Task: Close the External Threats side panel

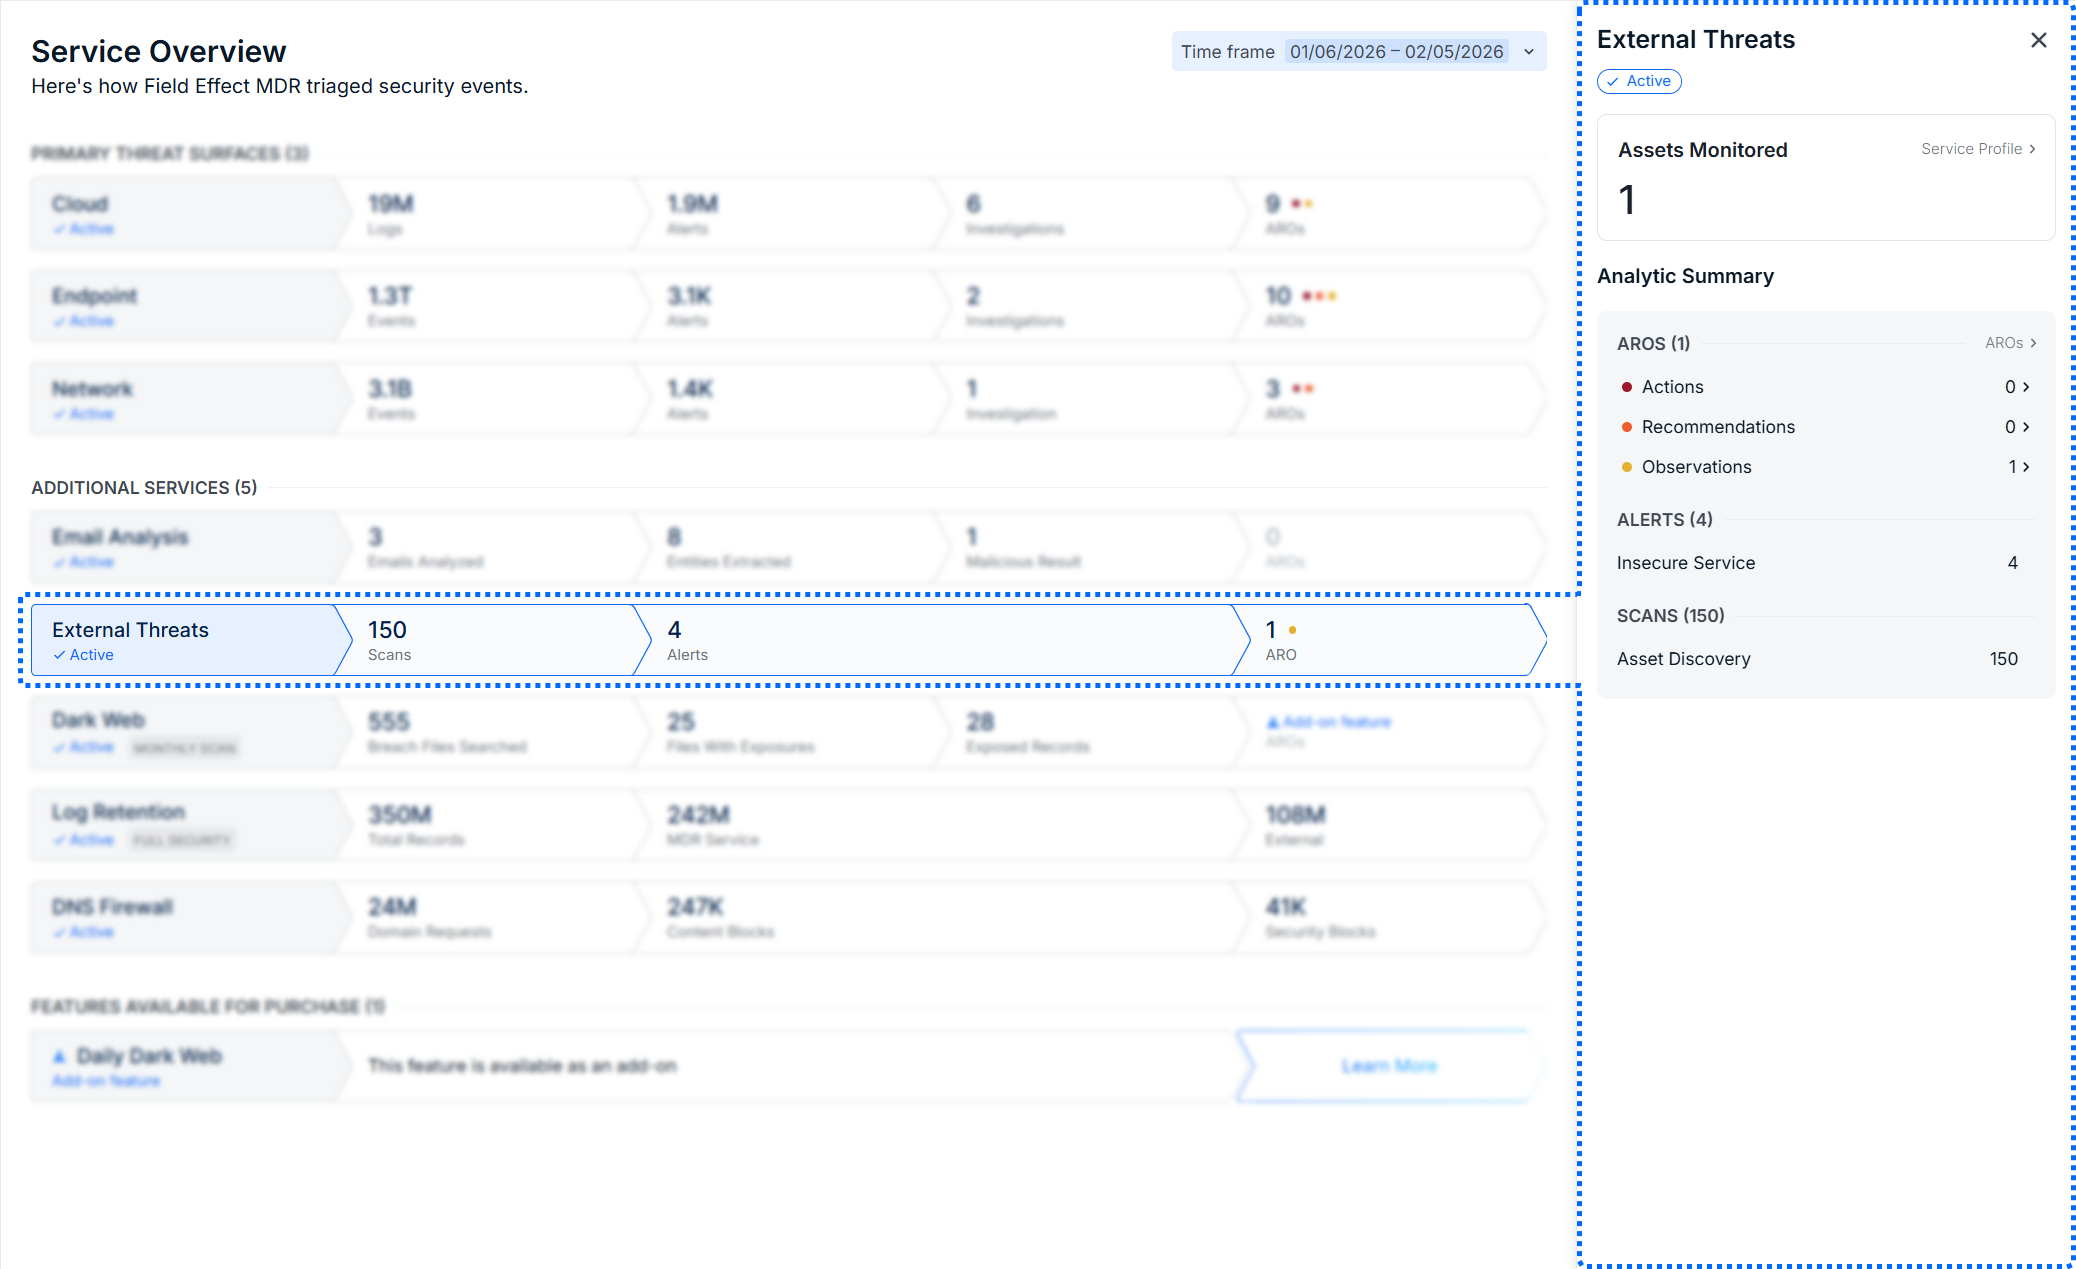Action: (2038, 40)
